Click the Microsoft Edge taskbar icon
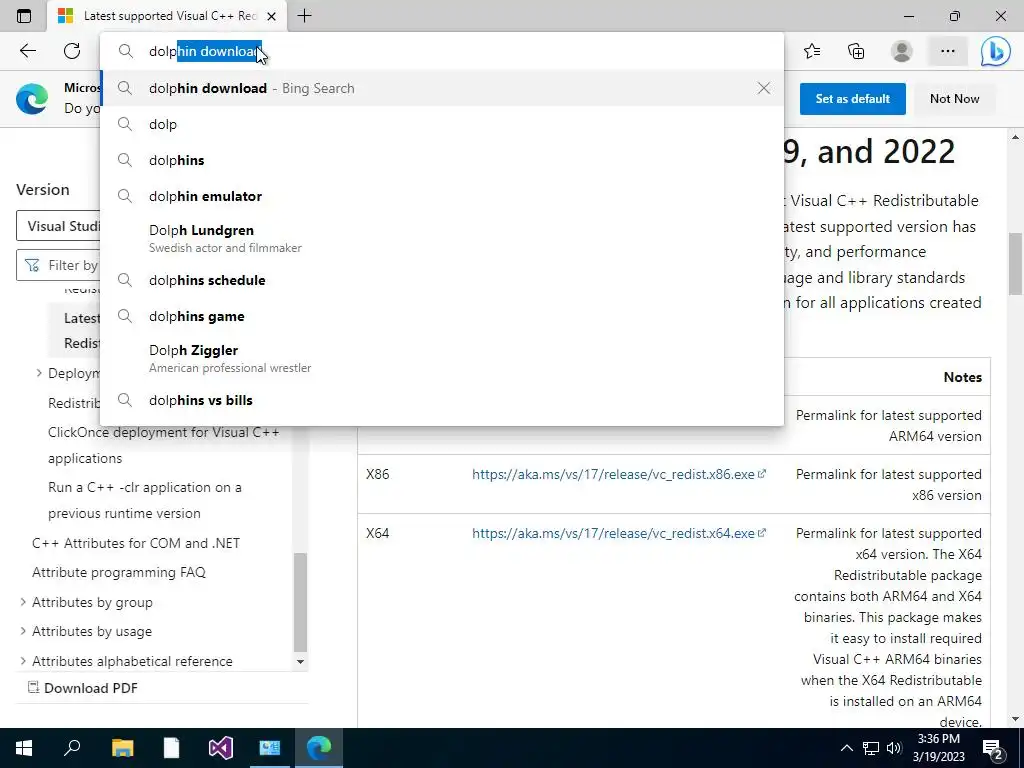 (319, 748)
